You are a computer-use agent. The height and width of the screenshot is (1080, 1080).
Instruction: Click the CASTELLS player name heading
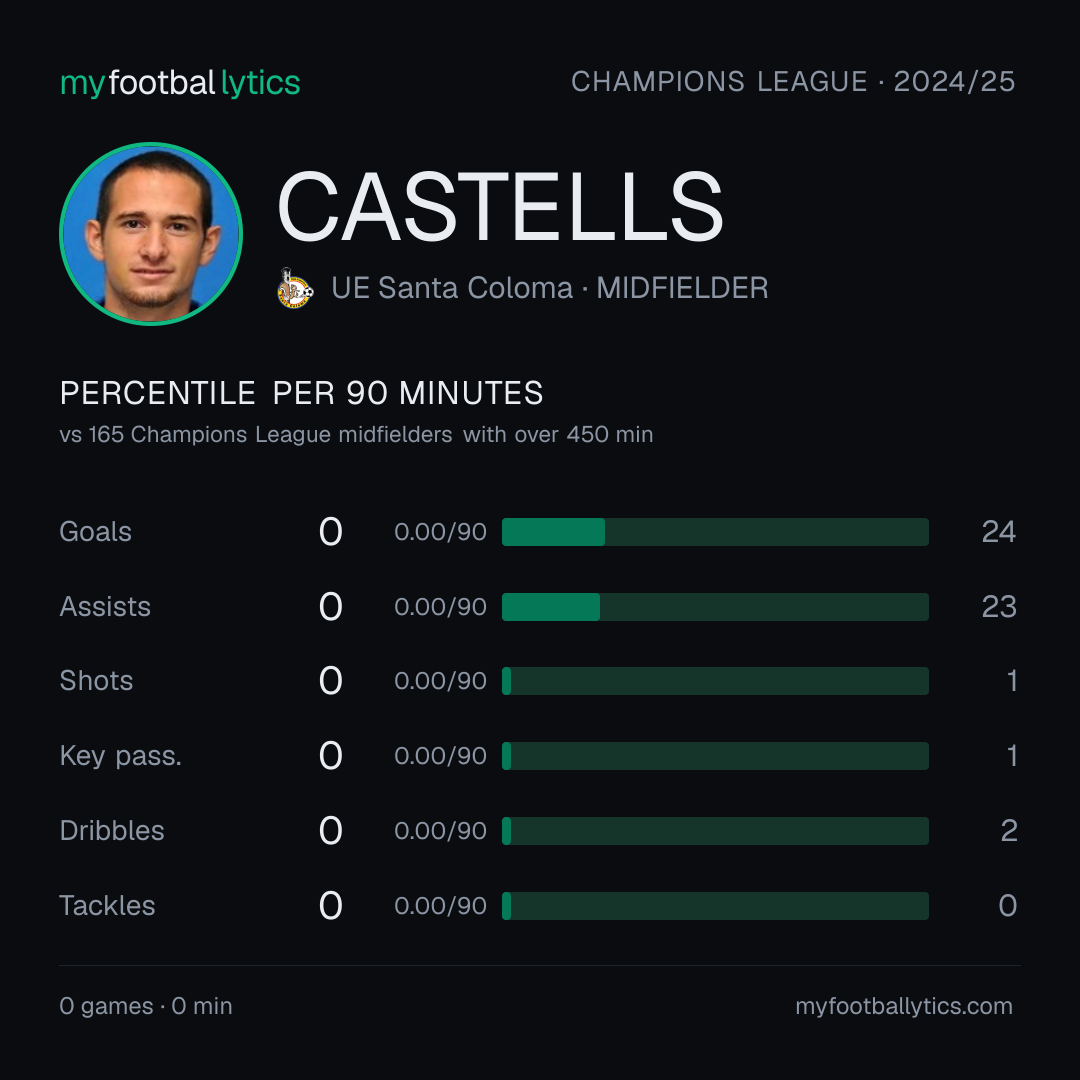[500, 207]
